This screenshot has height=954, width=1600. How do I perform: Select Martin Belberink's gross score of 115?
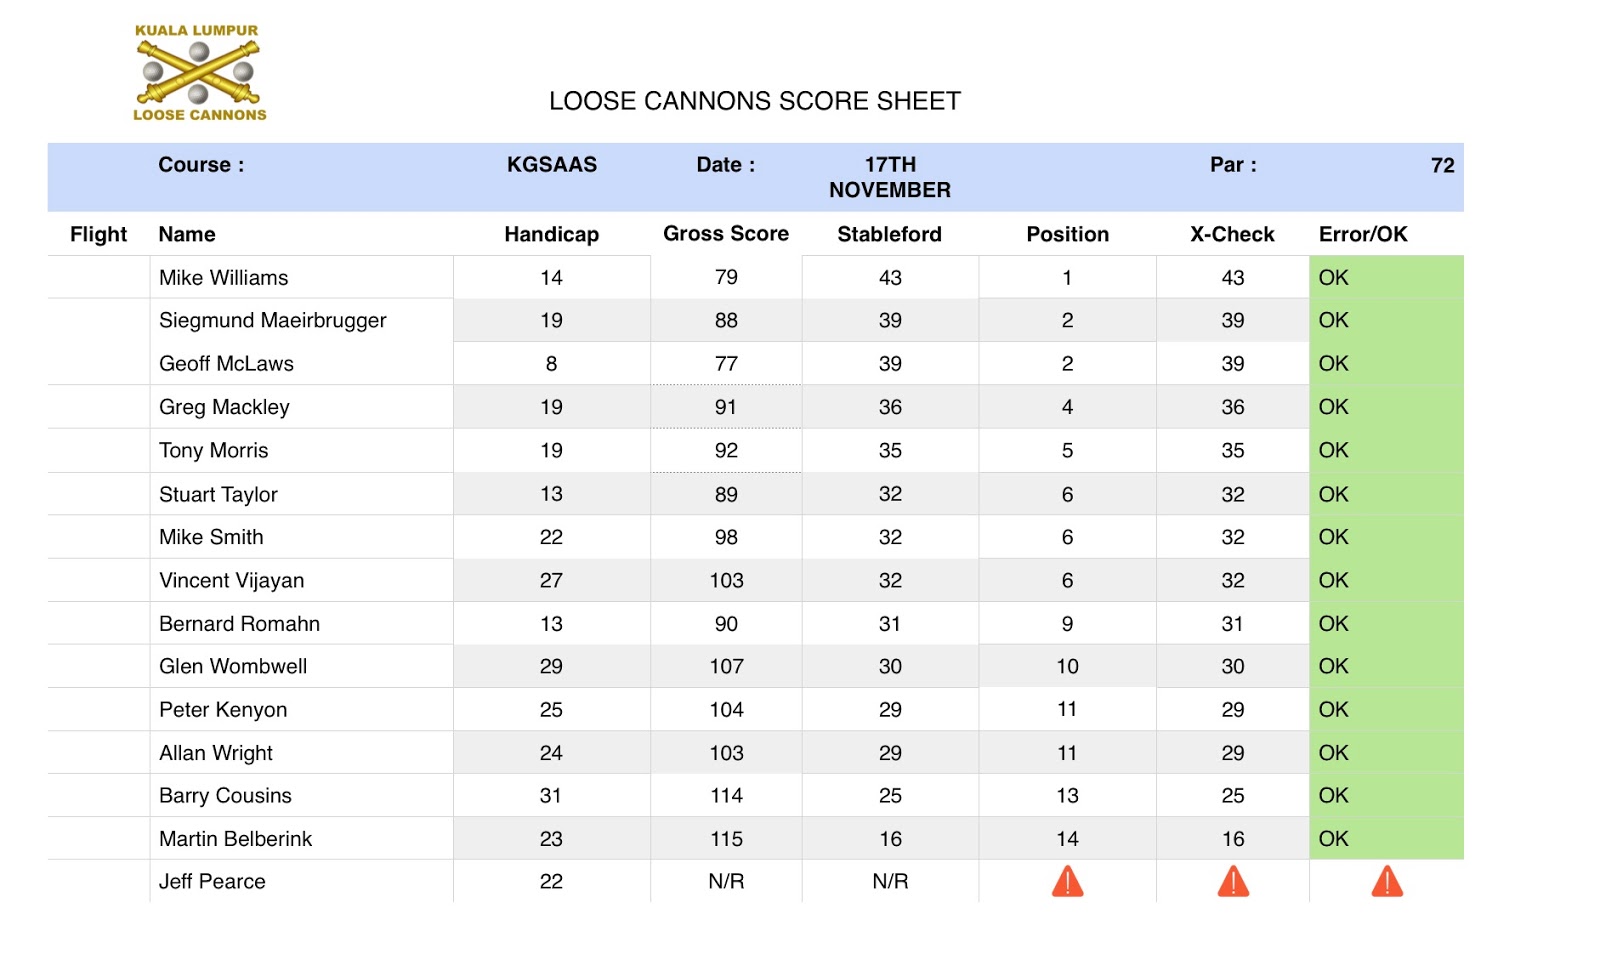pos(726,839)
